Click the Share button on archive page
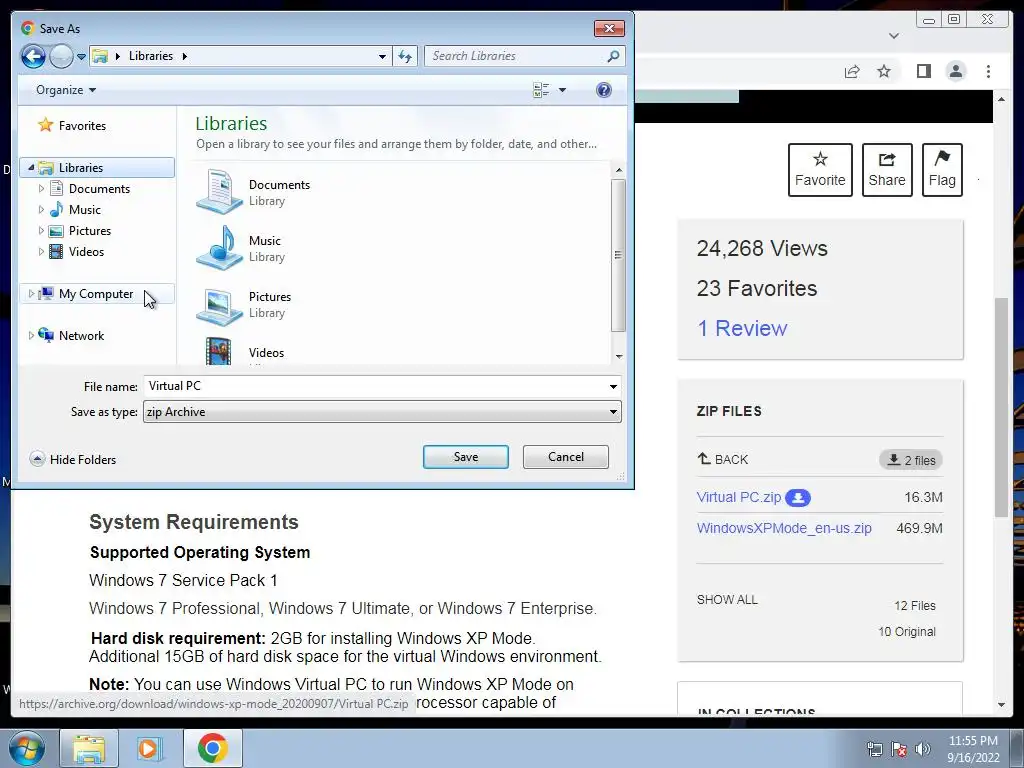 [x=887, y=170]
